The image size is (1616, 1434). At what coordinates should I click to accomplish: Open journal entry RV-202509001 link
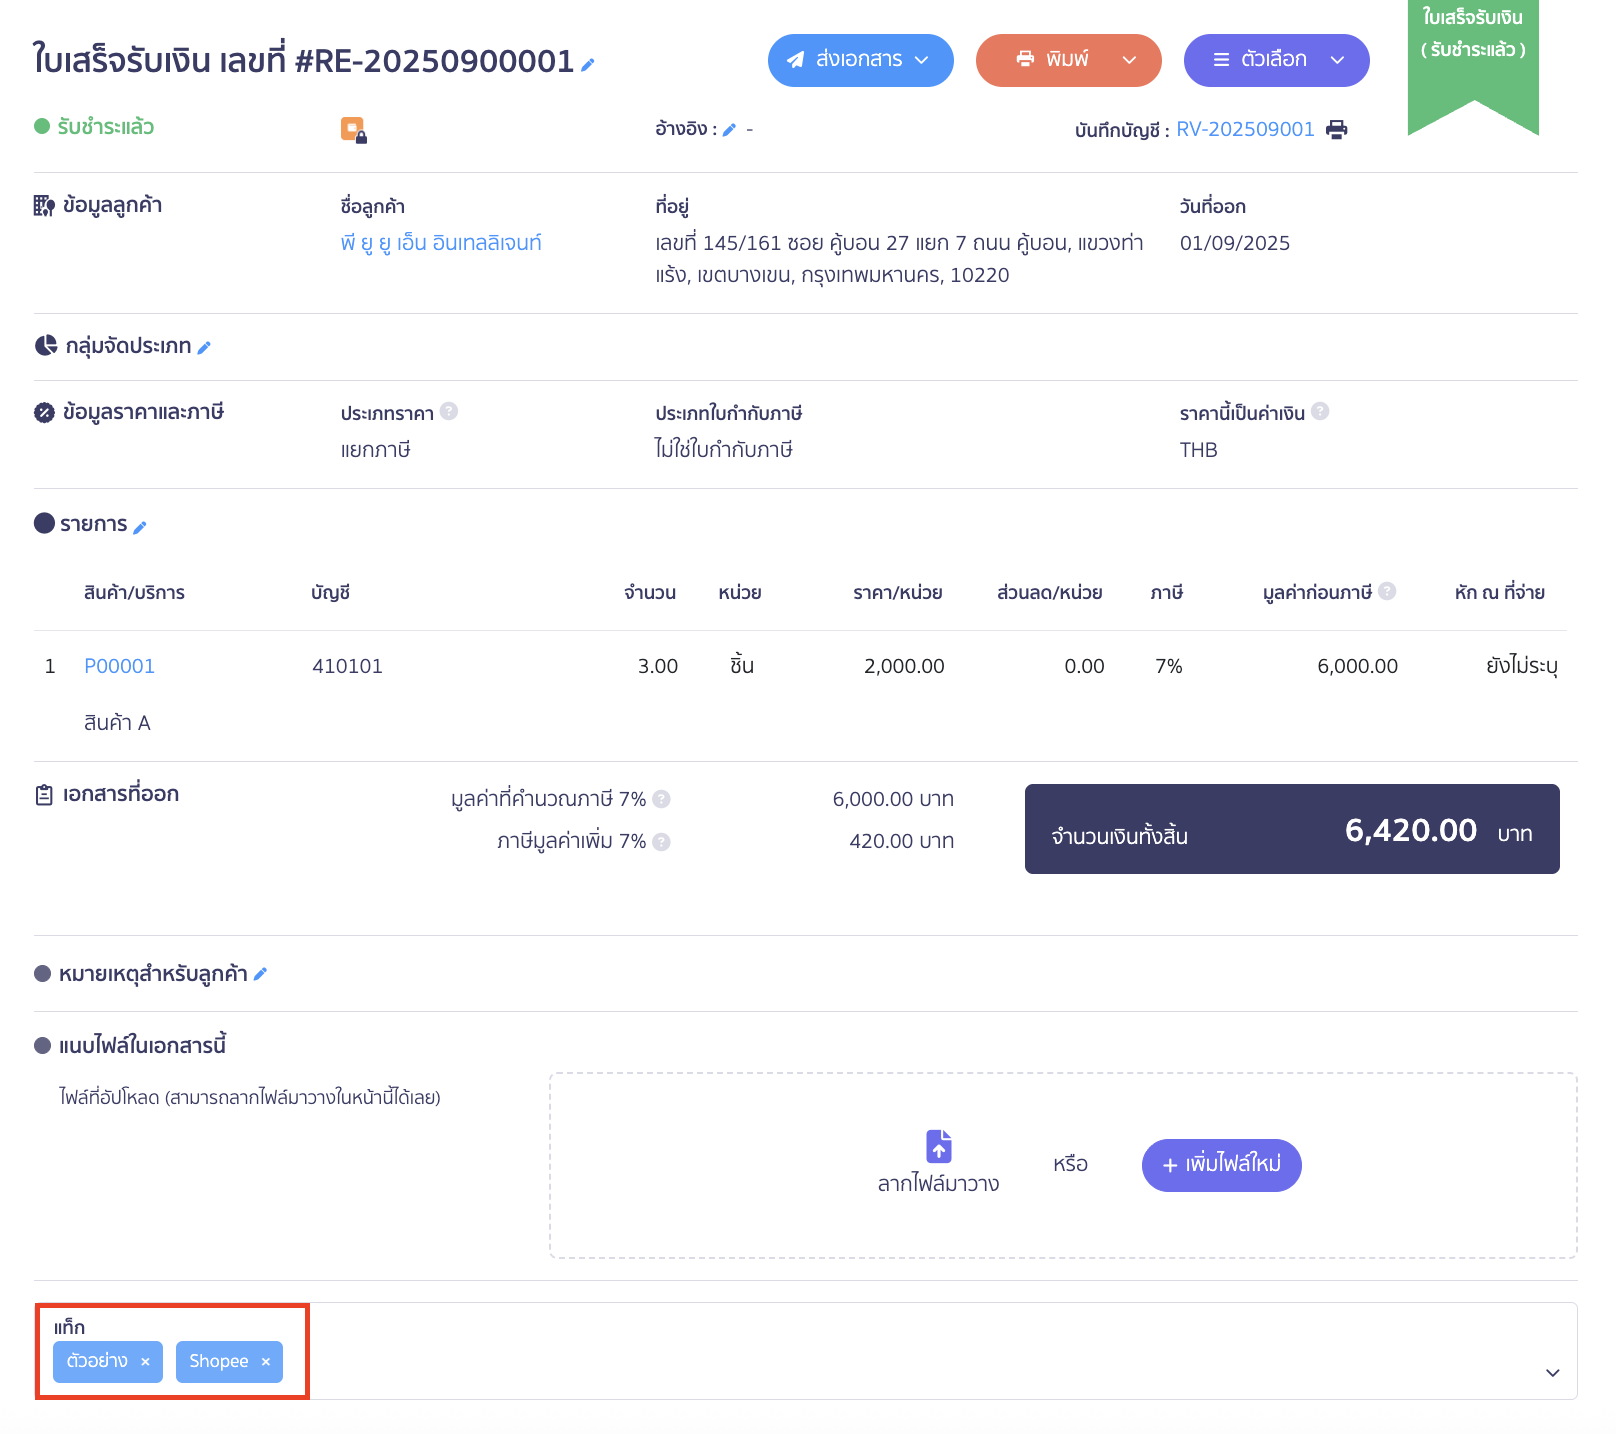(1245, 130)
